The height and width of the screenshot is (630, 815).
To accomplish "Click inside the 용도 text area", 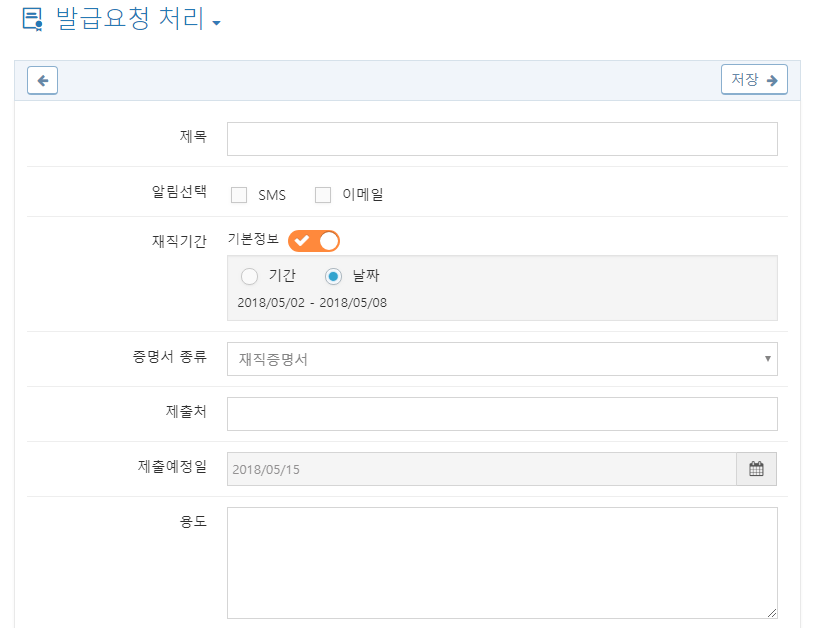I will point(502,563).
